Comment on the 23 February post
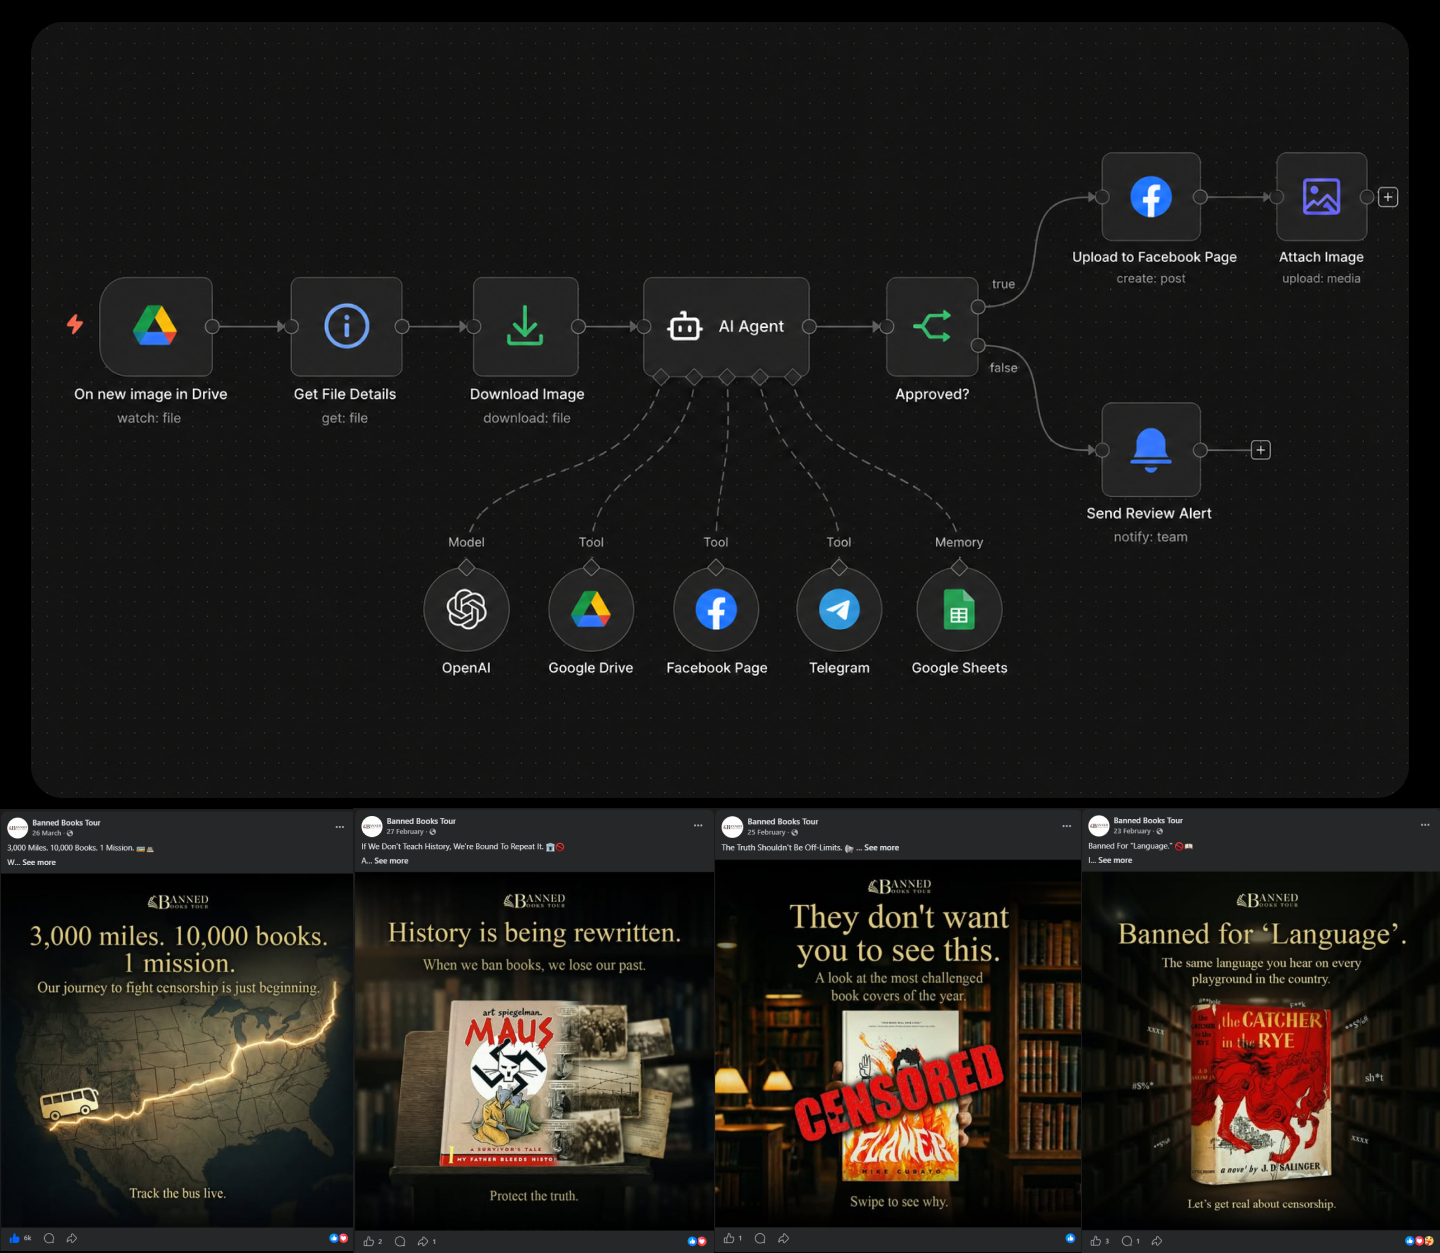This screenshot has width=1440, height=1253. coord(1127,1241)
